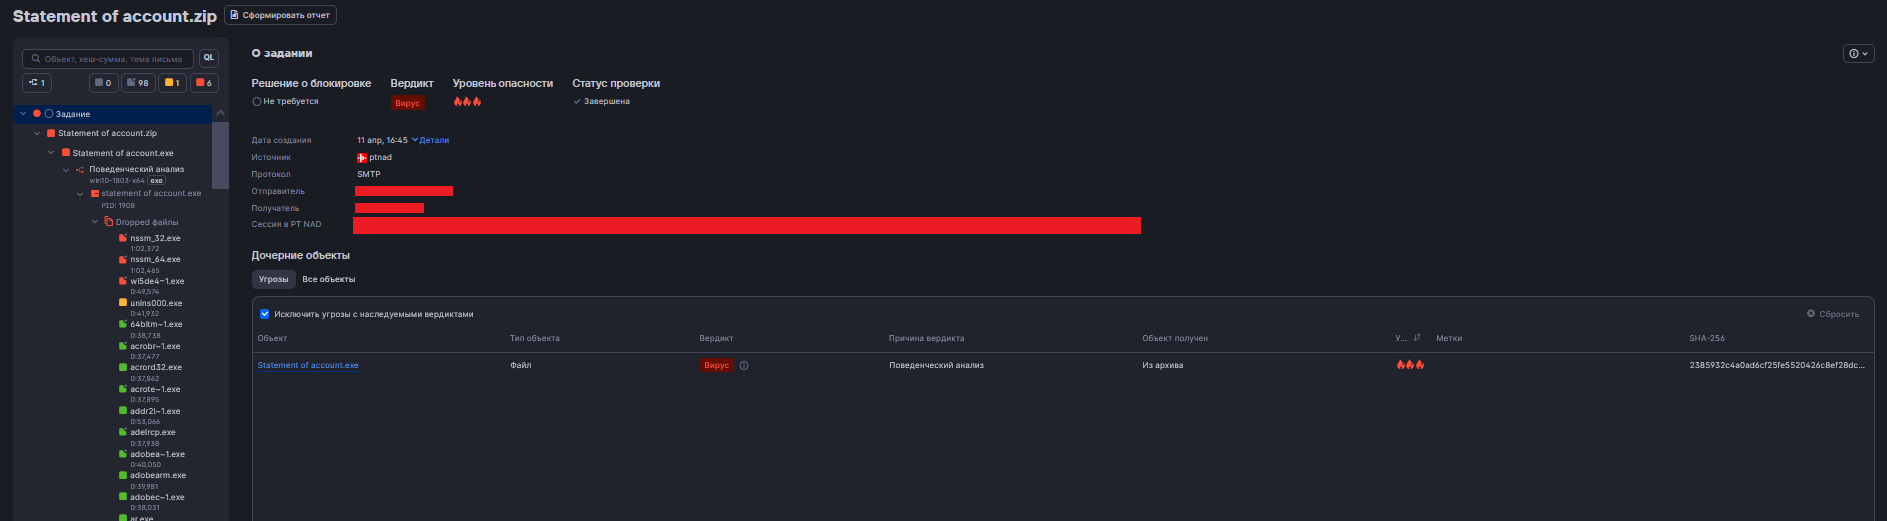Click red icon of Statement of account.zip

point(51,133)
